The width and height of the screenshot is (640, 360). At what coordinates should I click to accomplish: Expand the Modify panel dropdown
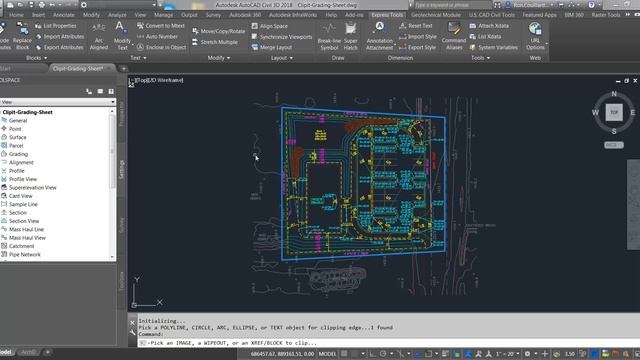click(219, 58)
